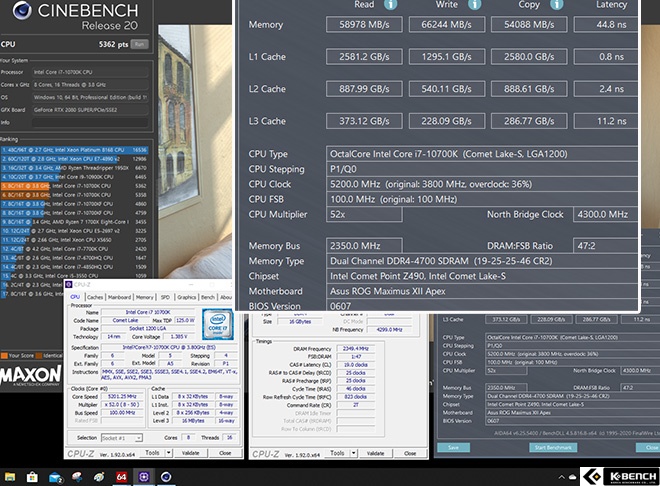This screenshot has width=660, height=486.
Task: Click Close in the left CPU-Z window
Action: (x=225, y=453)
